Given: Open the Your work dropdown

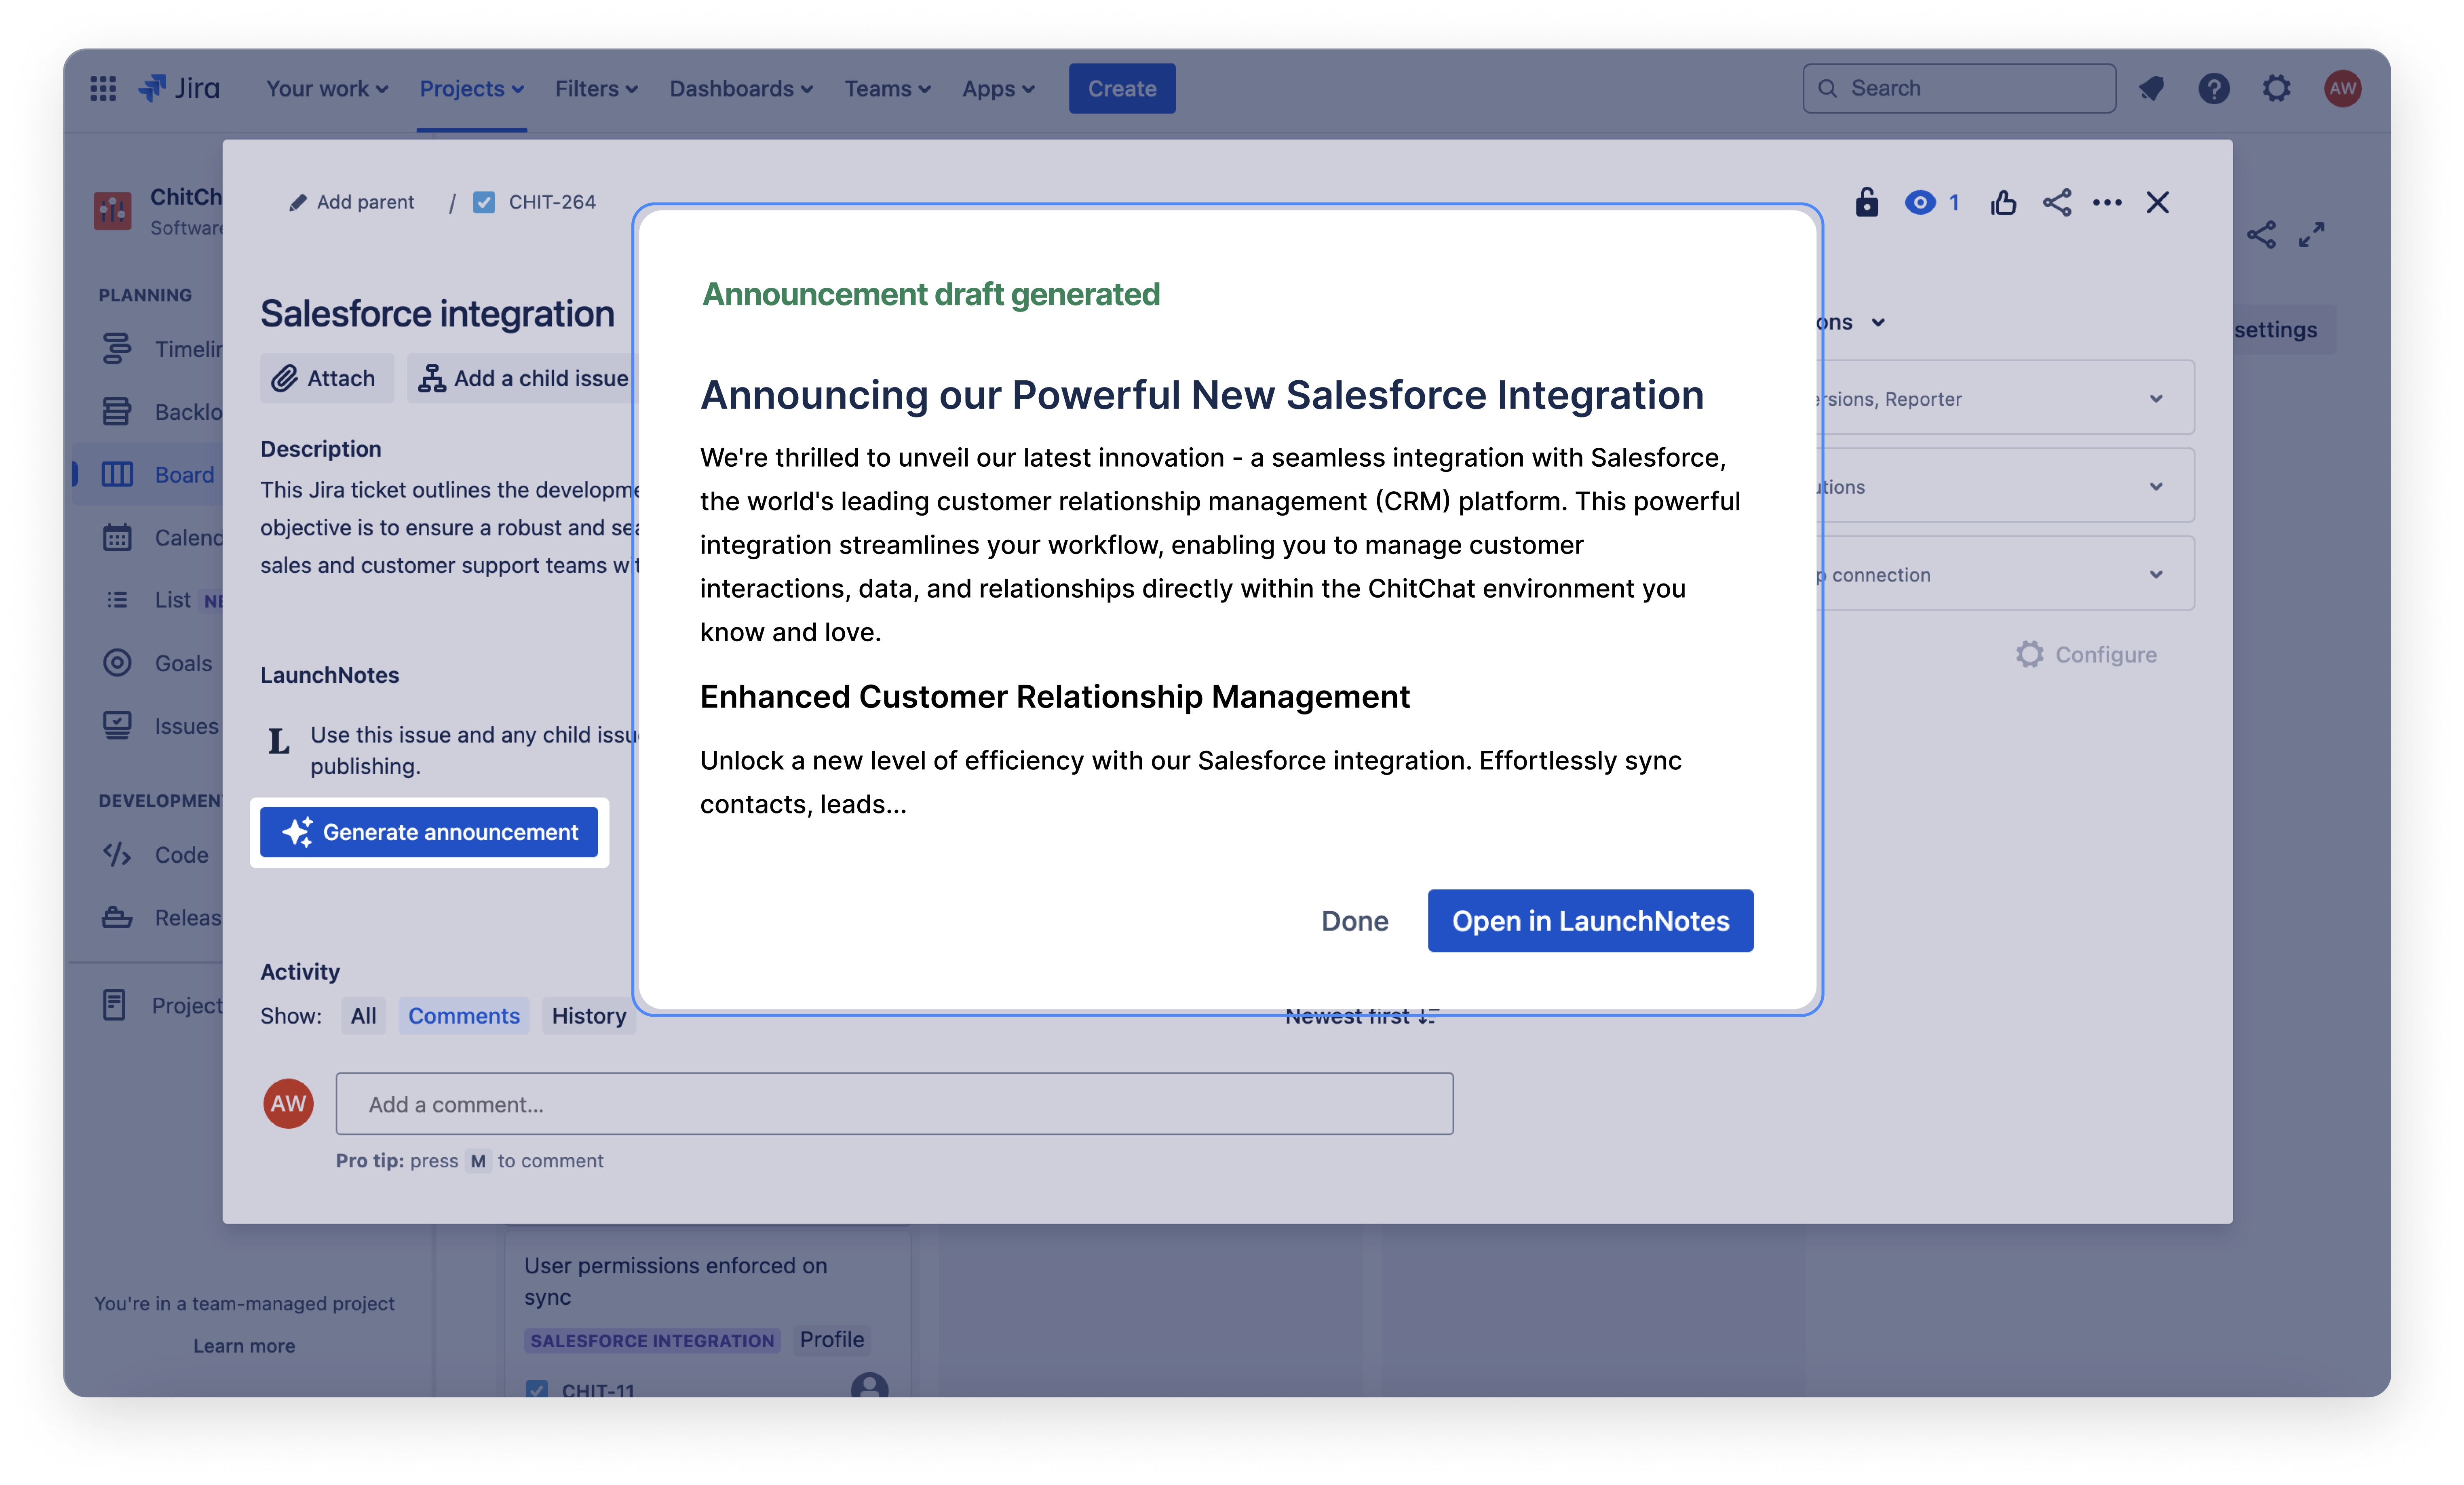Looking at the screenshot, I should (x=327, y=88).
